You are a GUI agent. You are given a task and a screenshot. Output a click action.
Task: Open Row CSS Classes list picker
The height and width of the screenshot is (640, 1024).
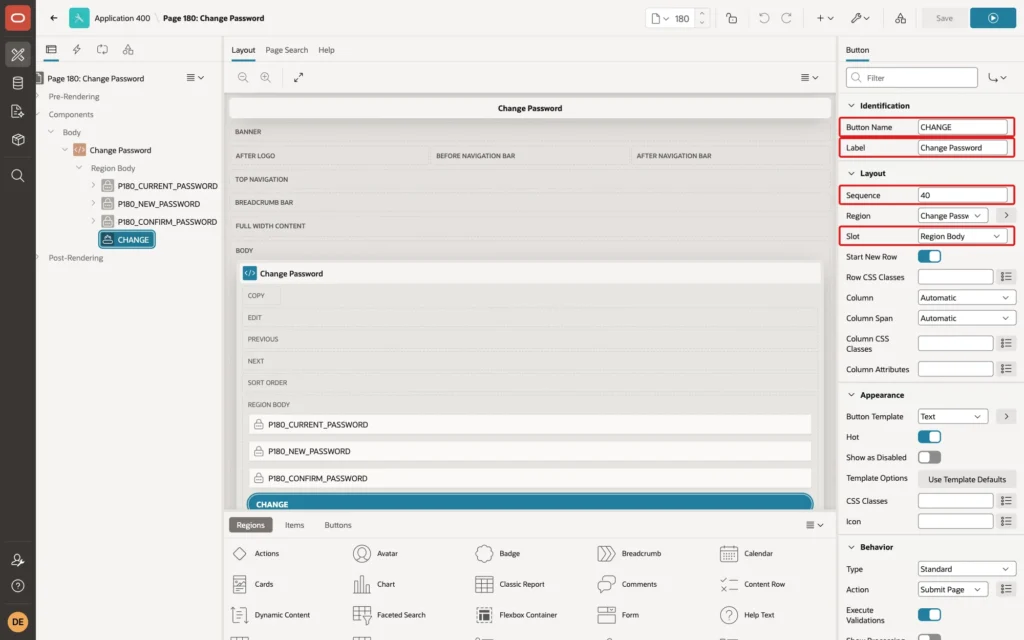pyautogui.click(x=1006, y=277)
